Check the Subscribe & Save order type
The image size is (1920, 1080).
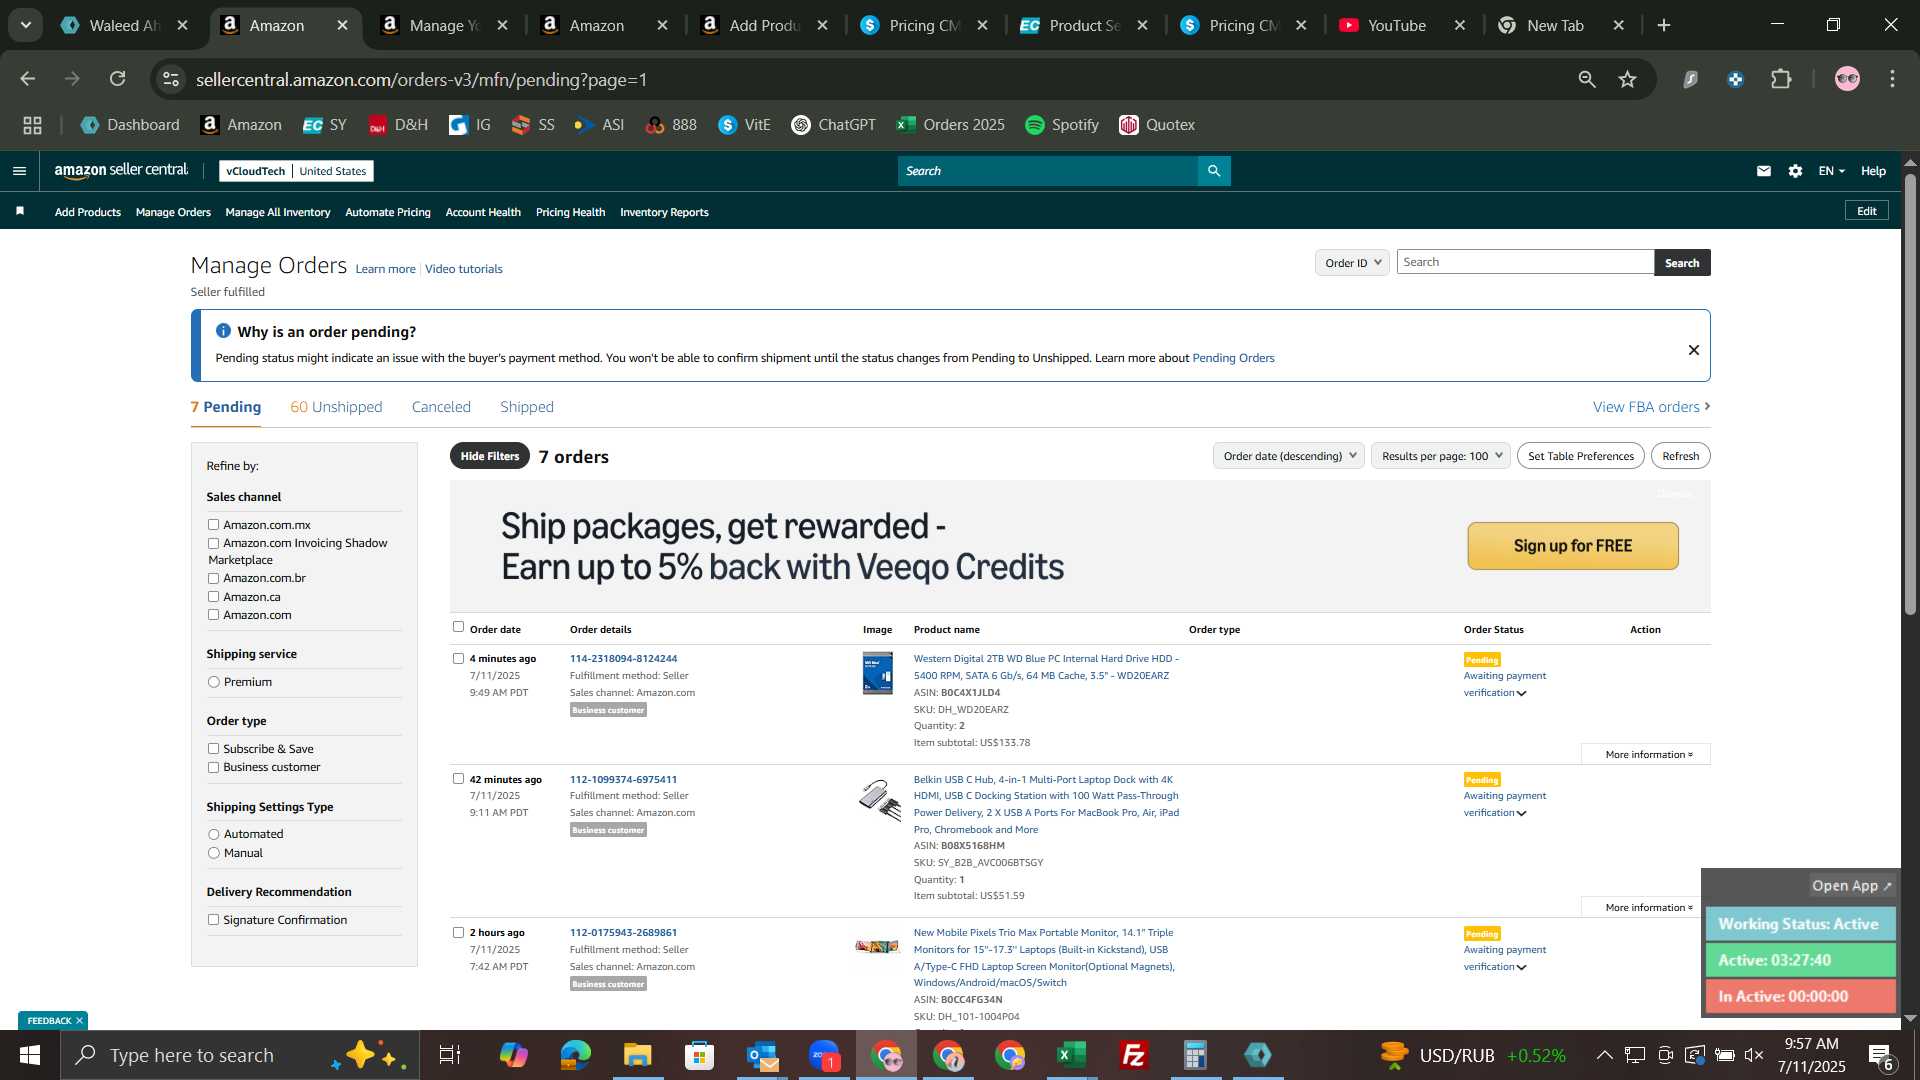pos(213,749)
